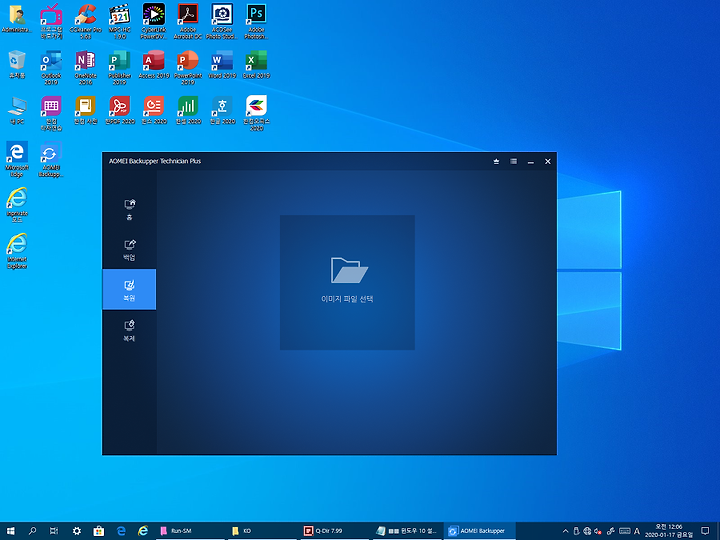This screenshot has height=540, width=720.
Task: Select the Inprivate mode IE desktop icon
Action: point(17,205)
